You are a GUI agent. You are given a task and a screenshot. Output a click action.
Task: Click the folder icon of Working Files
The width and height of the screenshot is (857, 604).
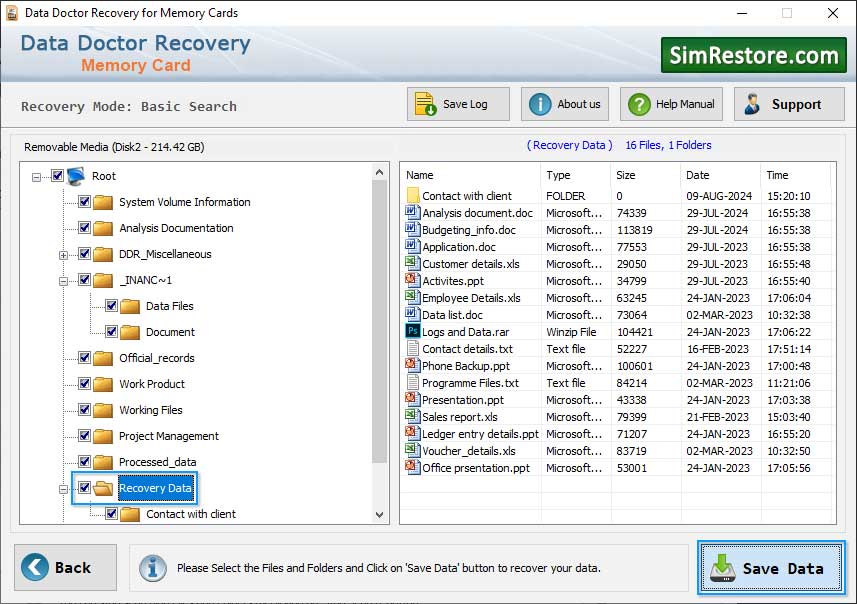tap(103, 410)
